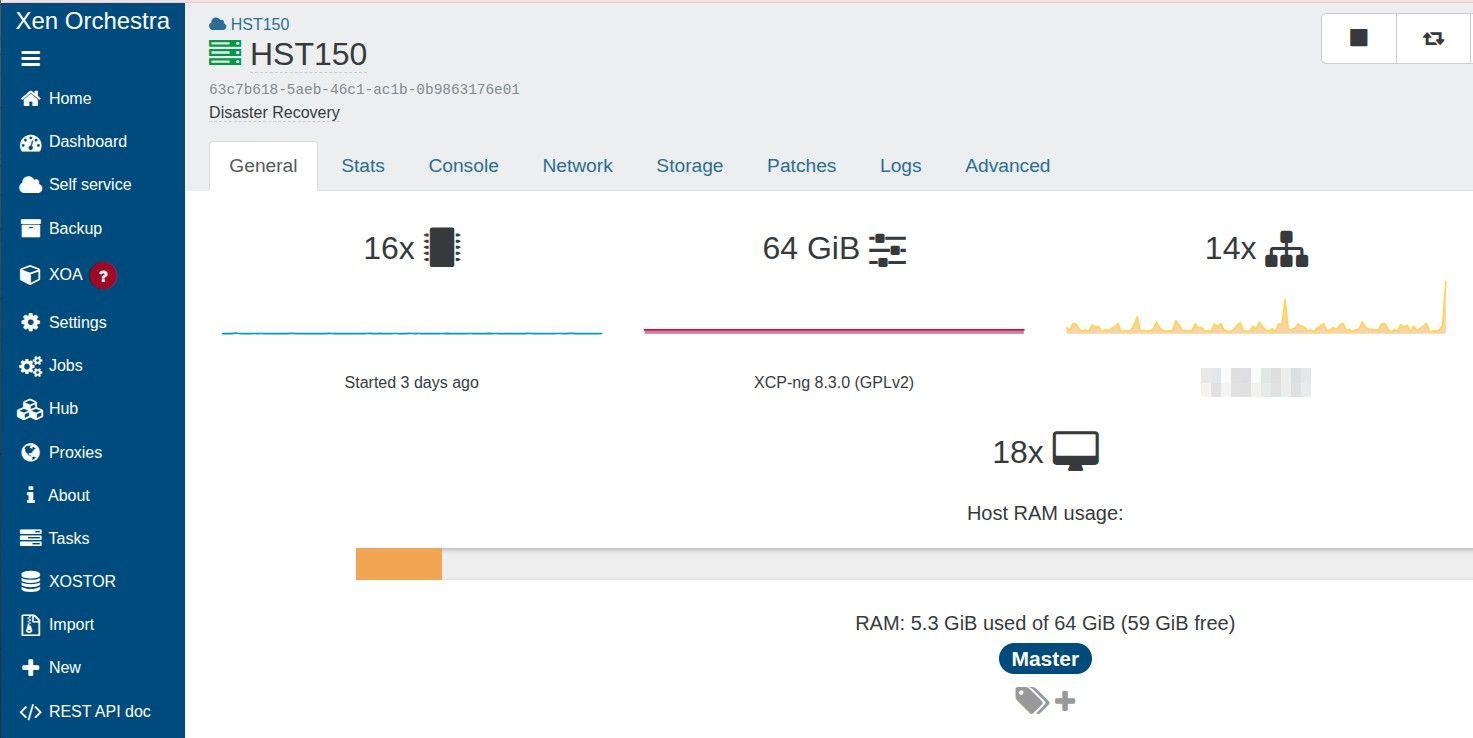
Task: Toggle the hamburger sidebar menu
Action: pyautogui.click(x=31, y=59)
